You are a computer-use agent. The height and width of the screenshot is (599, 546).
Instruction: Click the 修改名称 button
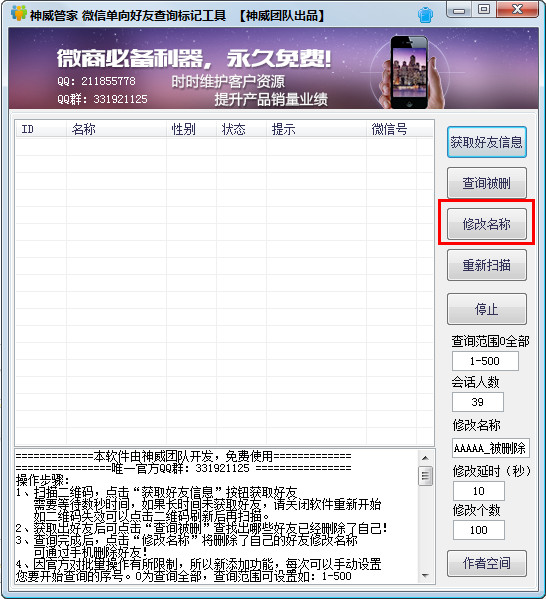[x=487, y=224]
